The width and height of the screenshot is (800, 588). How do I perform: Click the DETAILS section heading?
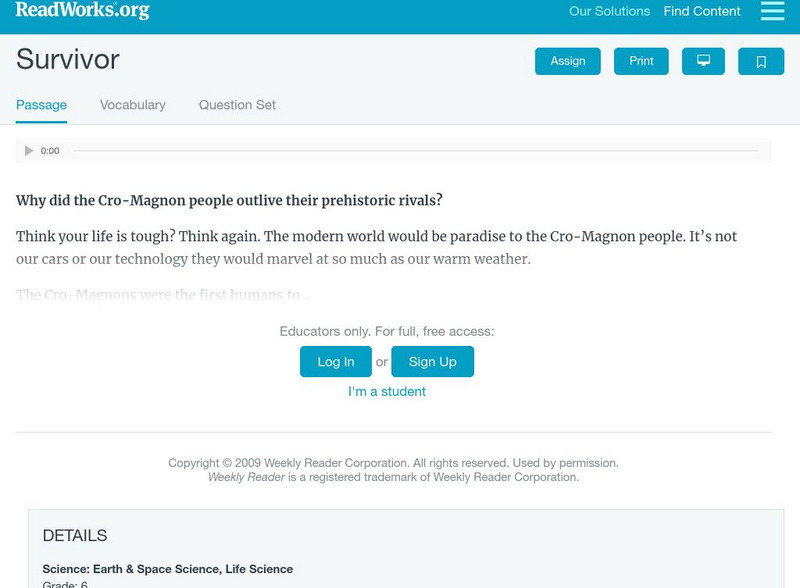click(75, 536)
